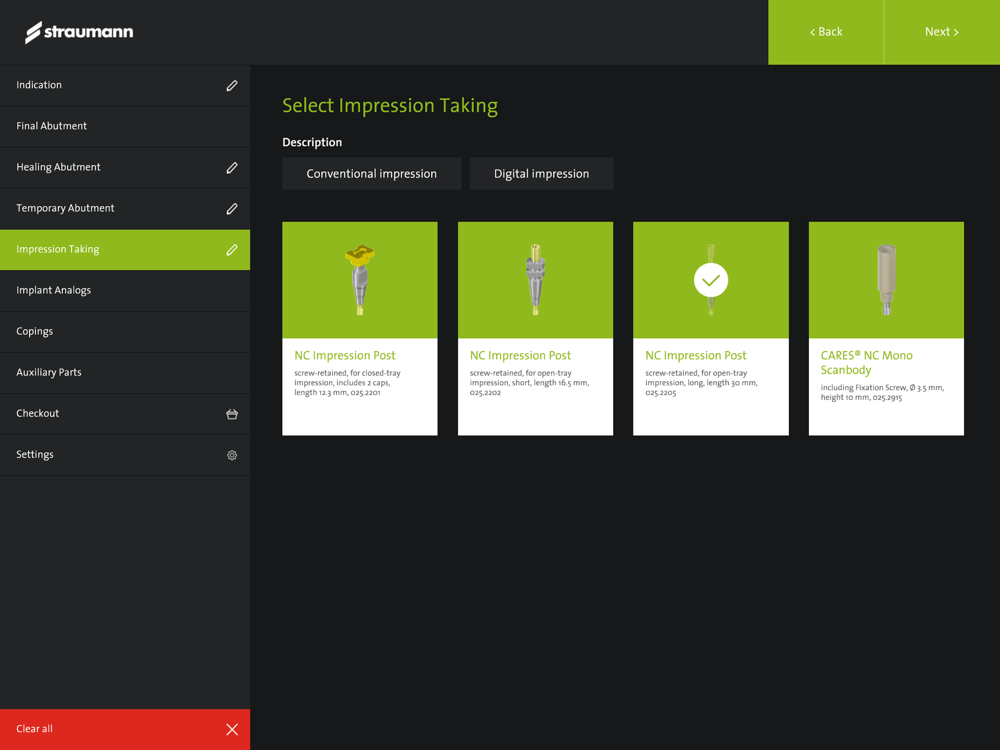Select the closed-tray impression post image

(360, 280)
